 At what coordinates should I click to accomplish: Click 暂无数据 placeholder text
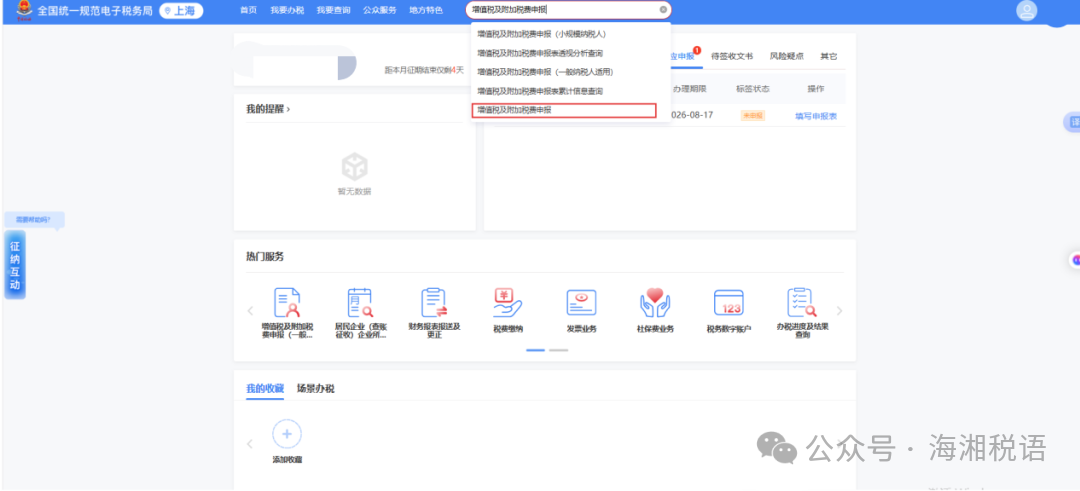354,191
